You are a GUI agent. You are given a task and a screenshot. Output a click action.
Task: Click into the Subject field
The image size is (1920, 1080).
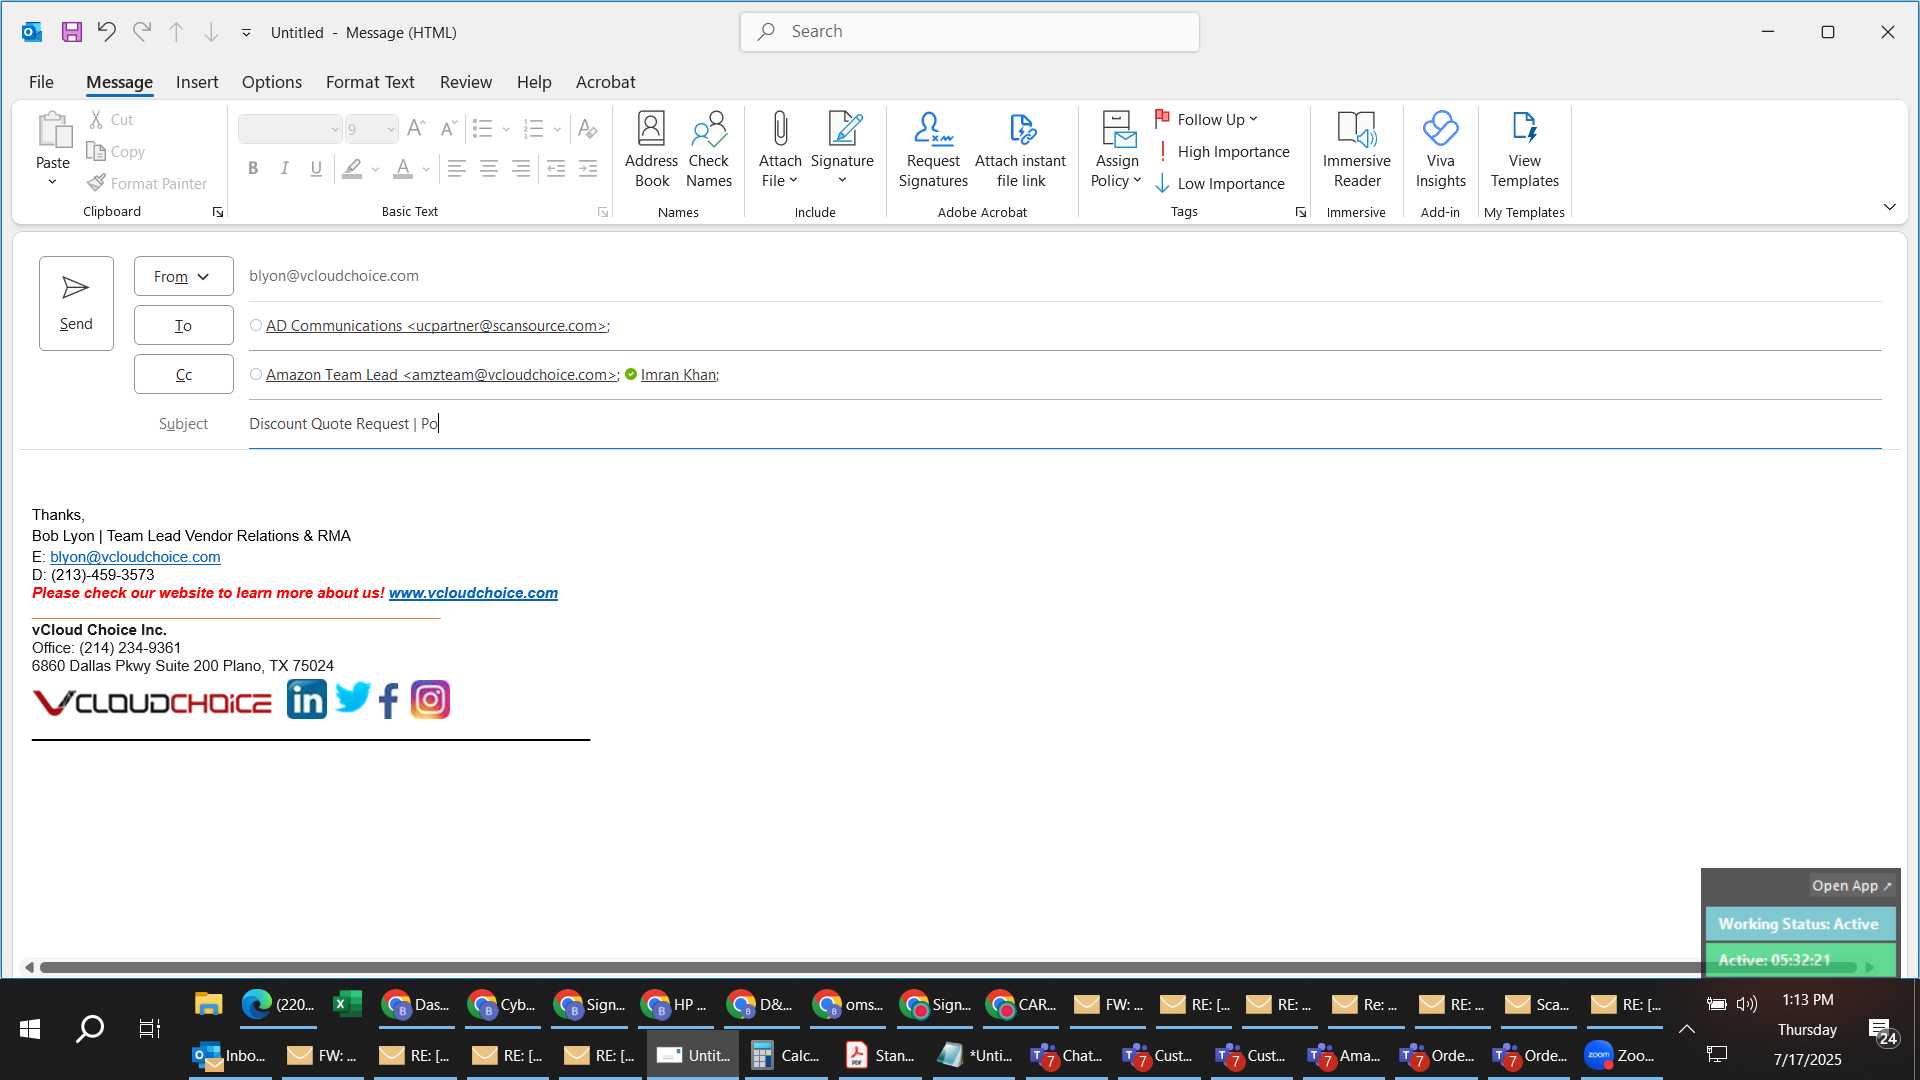tap(1065, 424)
